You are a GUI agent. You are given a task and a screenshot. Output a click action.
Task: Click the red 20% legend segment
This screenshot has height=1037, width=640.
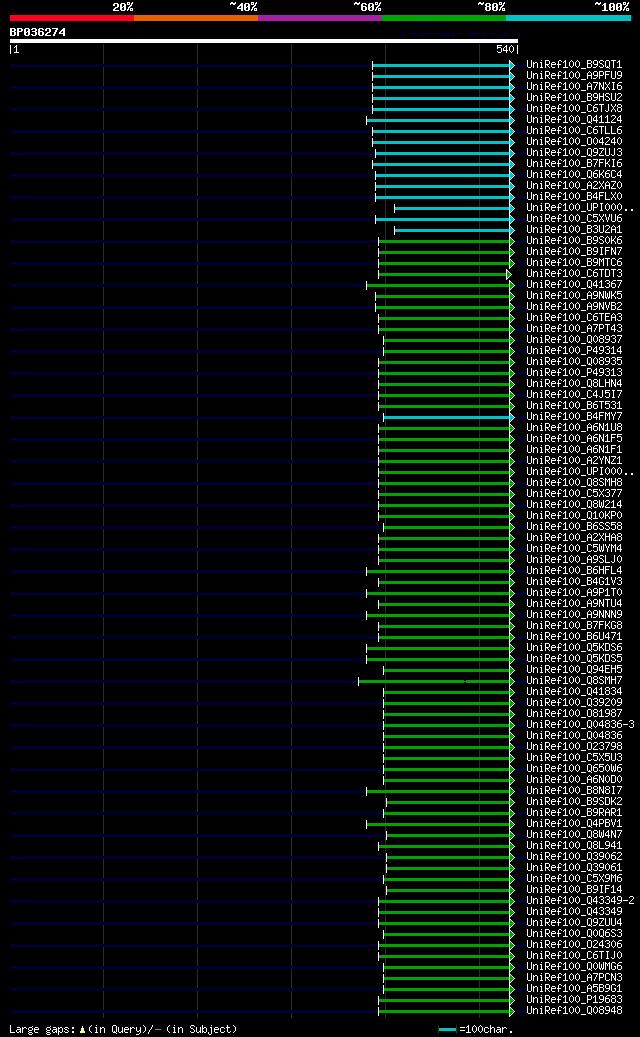tap(72, 18)
